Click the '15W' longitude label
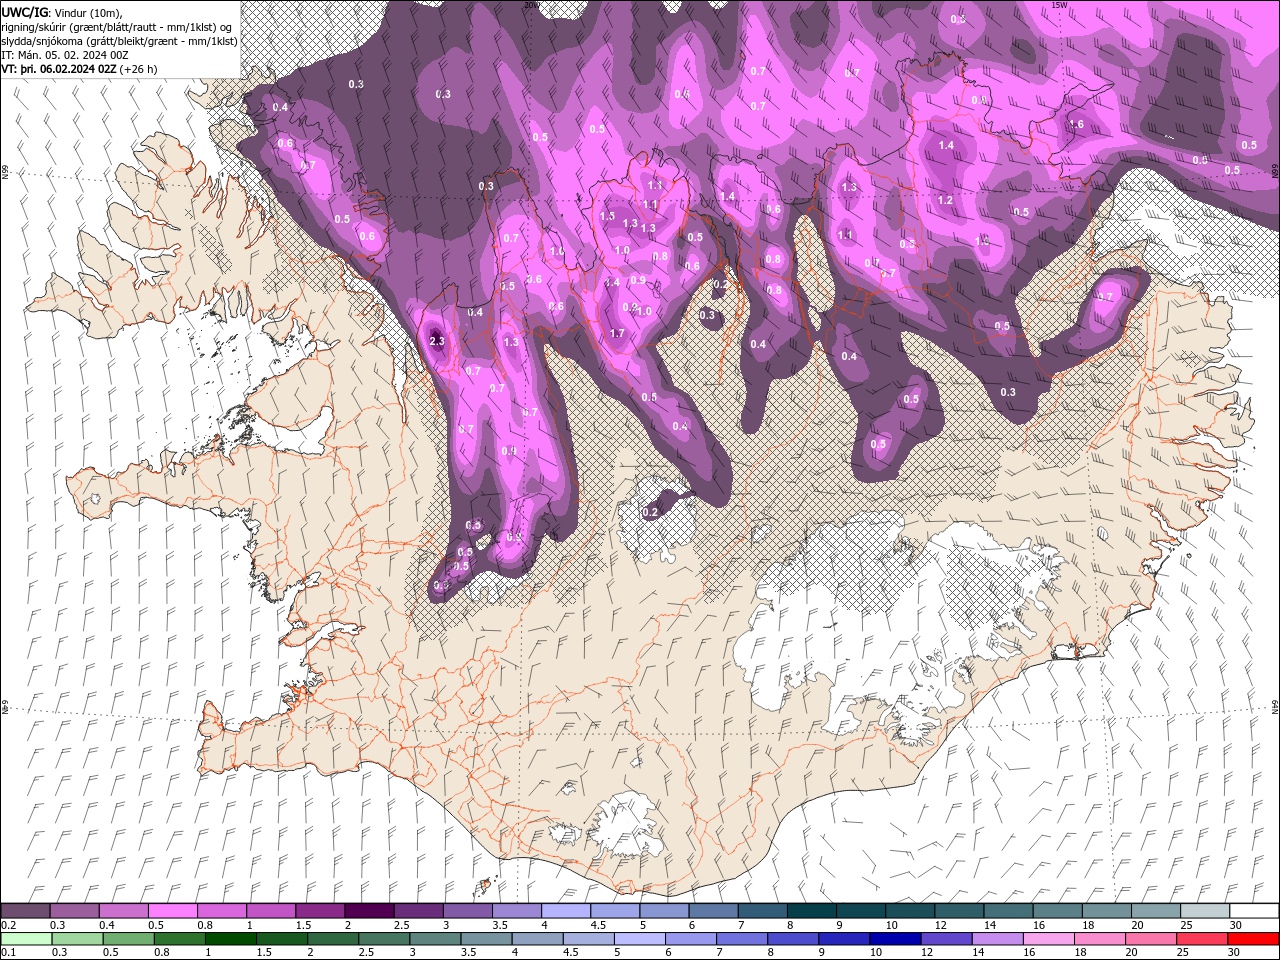 pos(1058,5)
